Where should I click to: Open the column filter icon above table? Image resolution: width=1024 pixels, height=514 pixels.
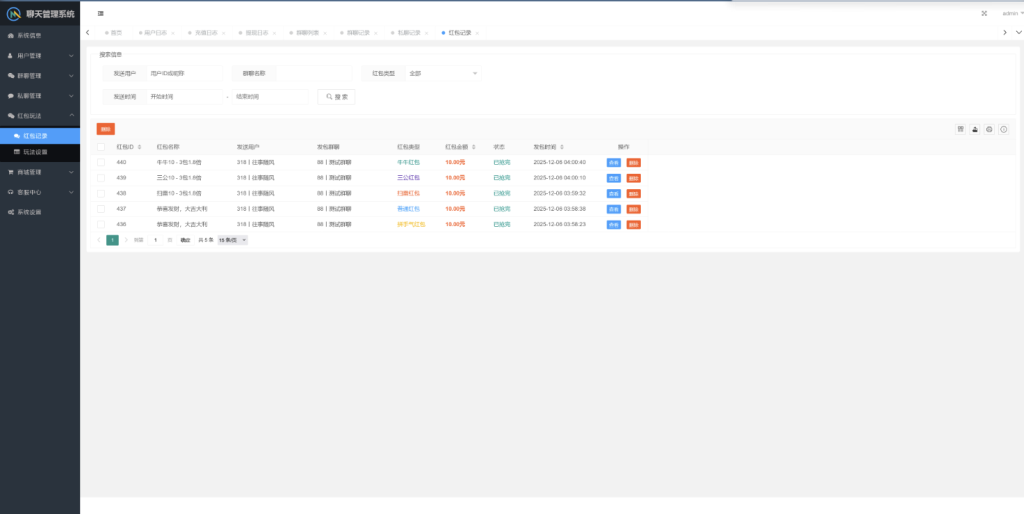[x=961, y=129]
